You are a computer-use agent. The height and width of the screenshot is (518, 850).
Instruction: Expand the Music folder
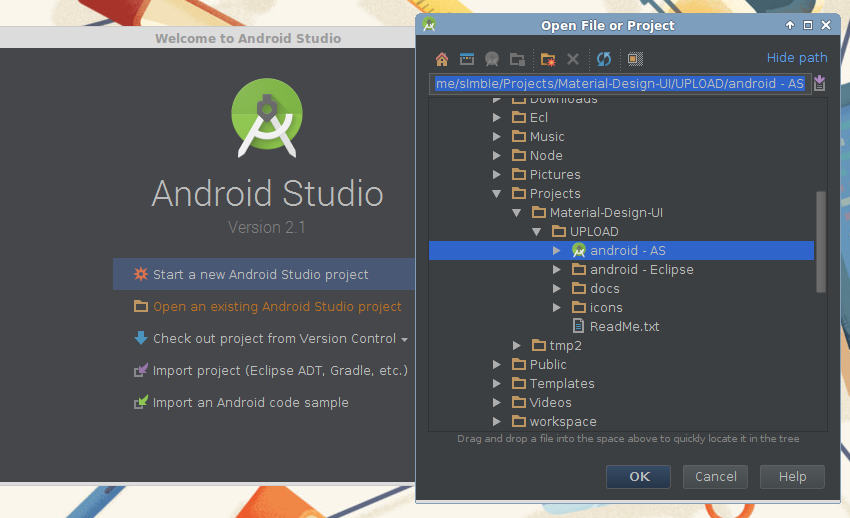(x=496, y=137)
